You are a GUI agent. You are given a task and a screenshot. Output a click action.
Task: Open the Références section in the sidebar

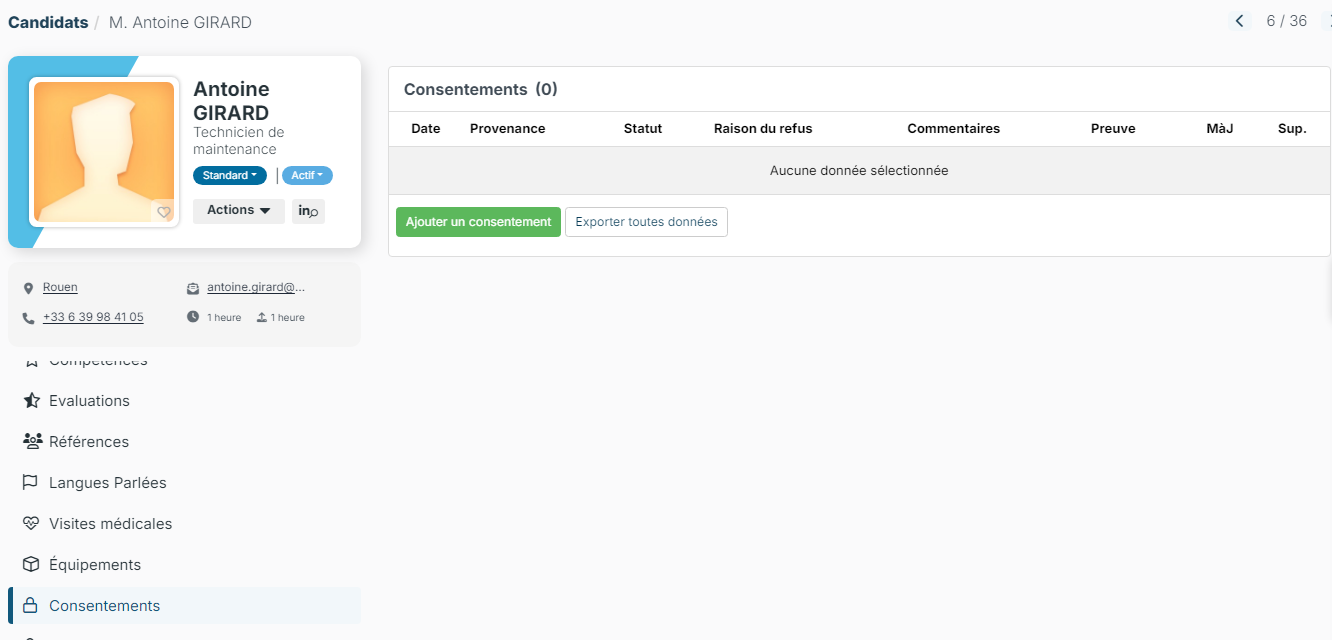(184, 442)
